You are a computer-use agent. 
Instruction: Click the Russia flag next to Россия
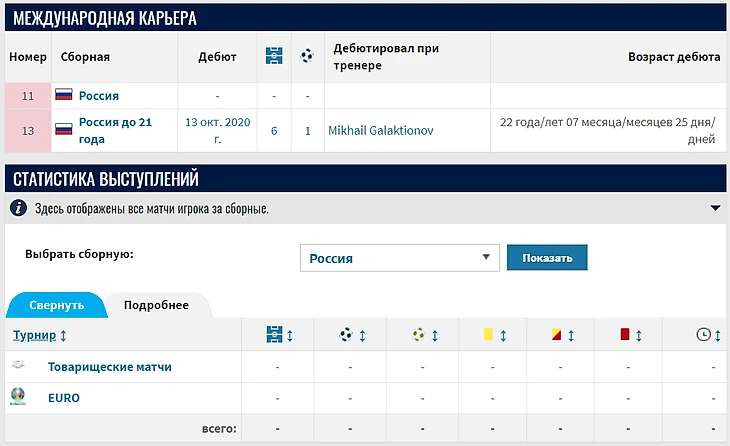64,95
